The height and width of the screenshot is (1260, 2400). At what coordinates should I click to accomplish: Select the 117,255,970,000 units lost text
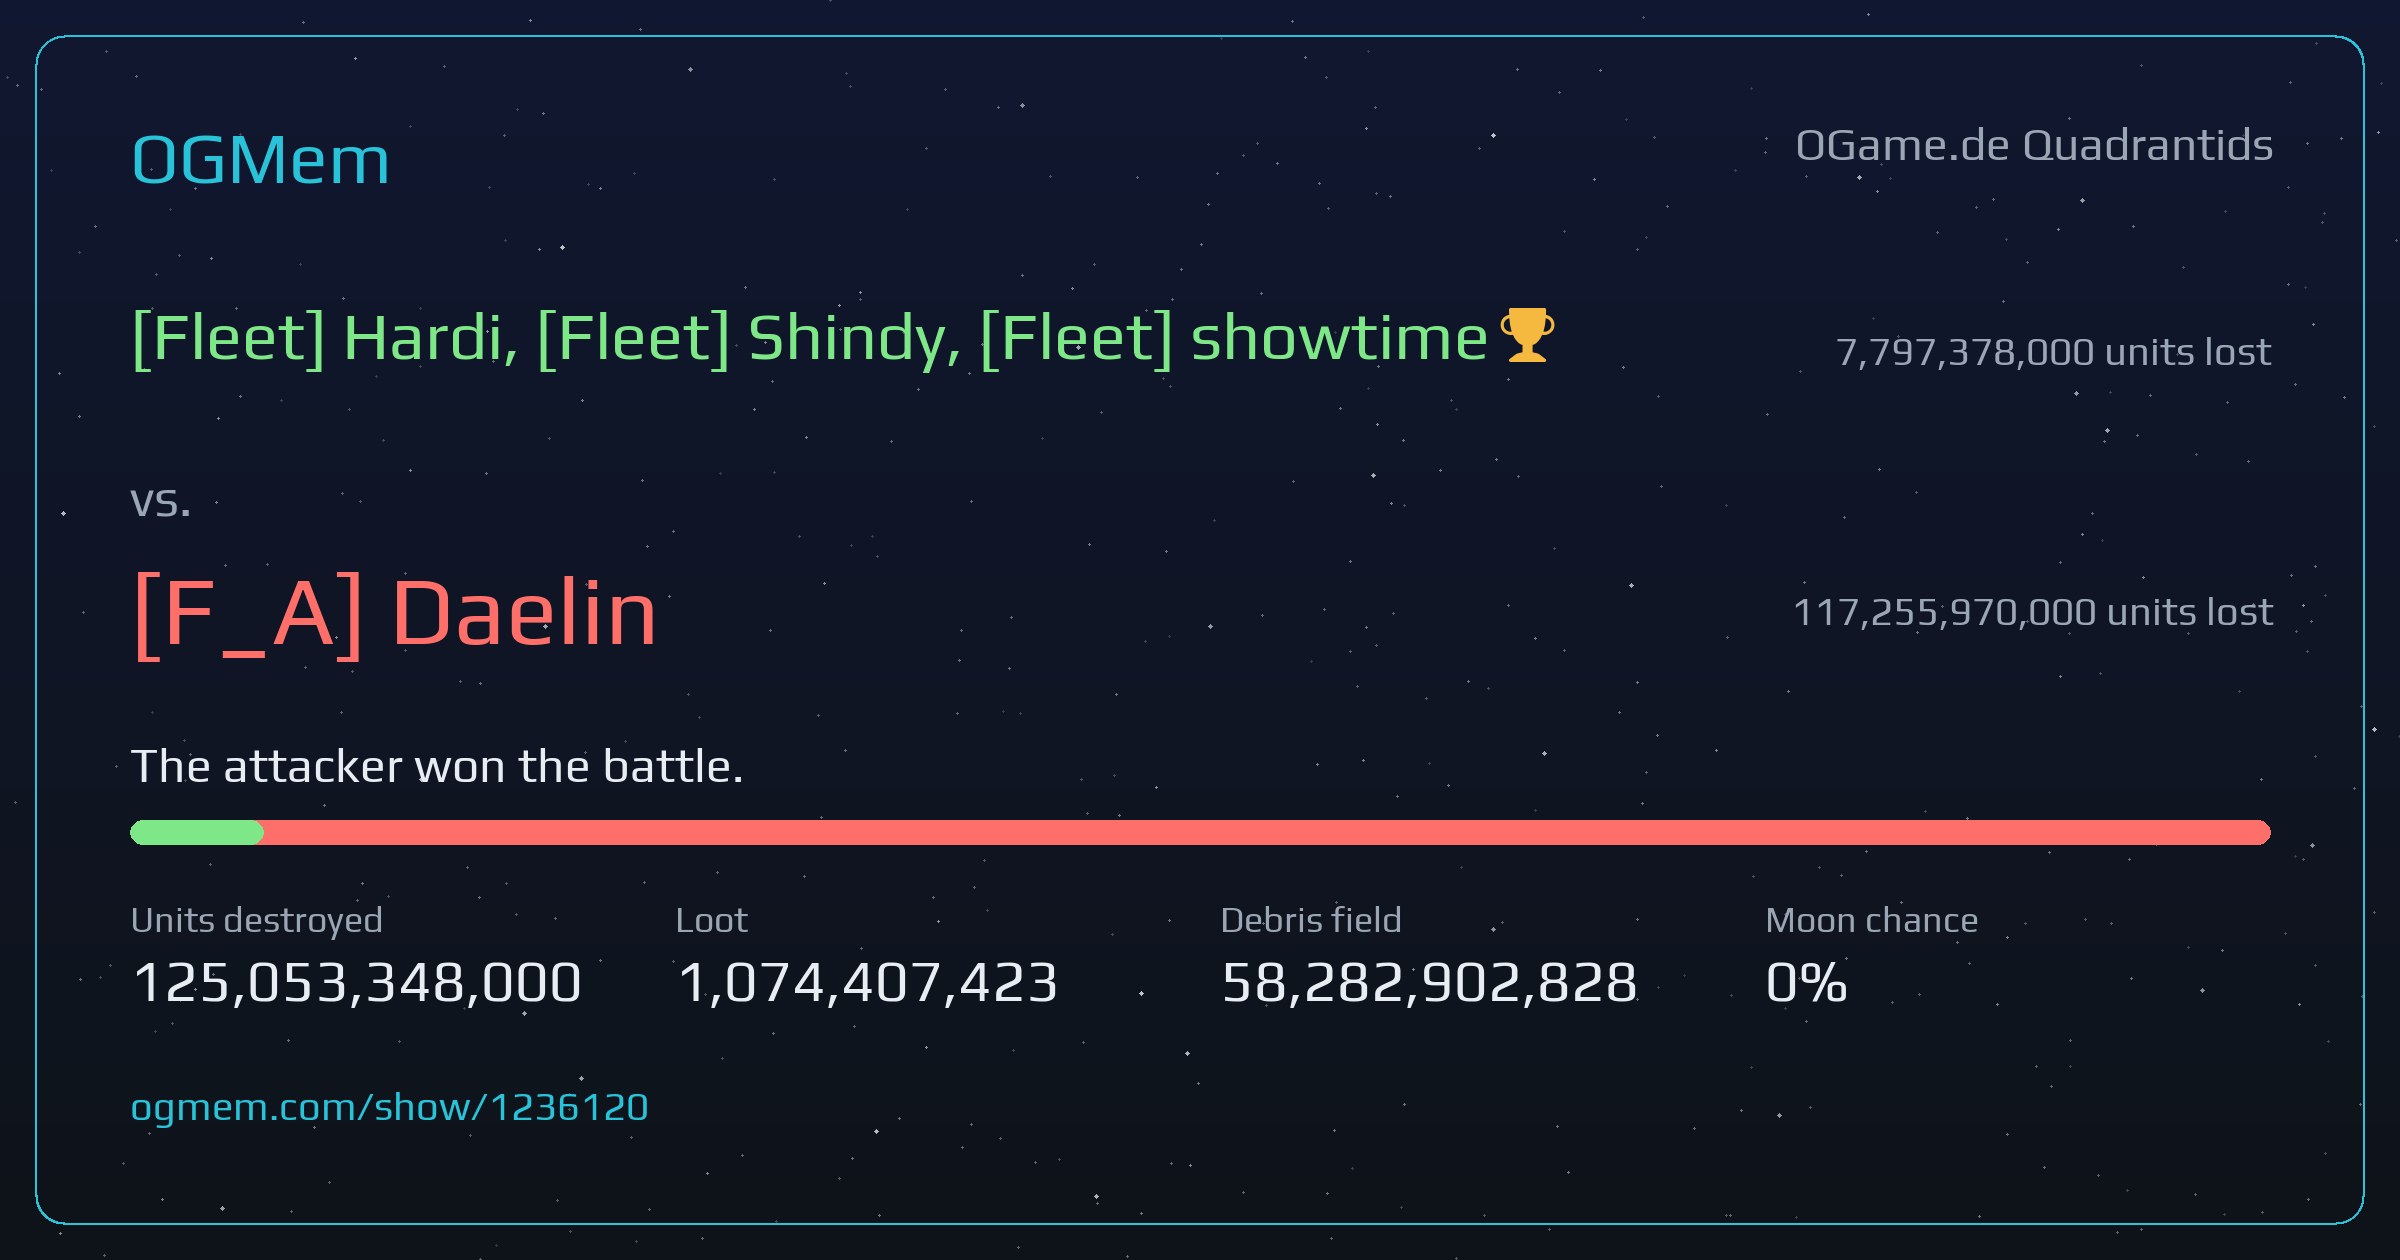click(x=2033, y=612)
